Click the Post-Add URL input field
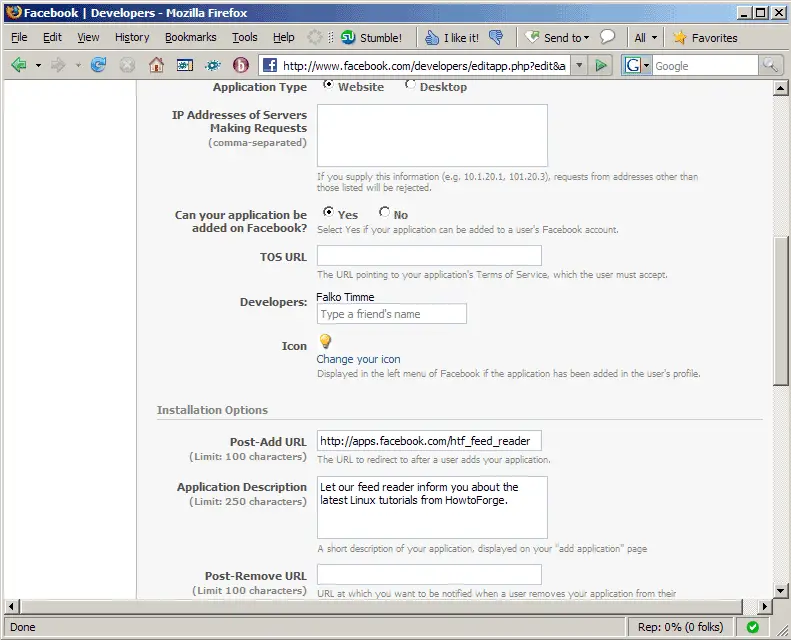791x640 pixels. point(429,441)
